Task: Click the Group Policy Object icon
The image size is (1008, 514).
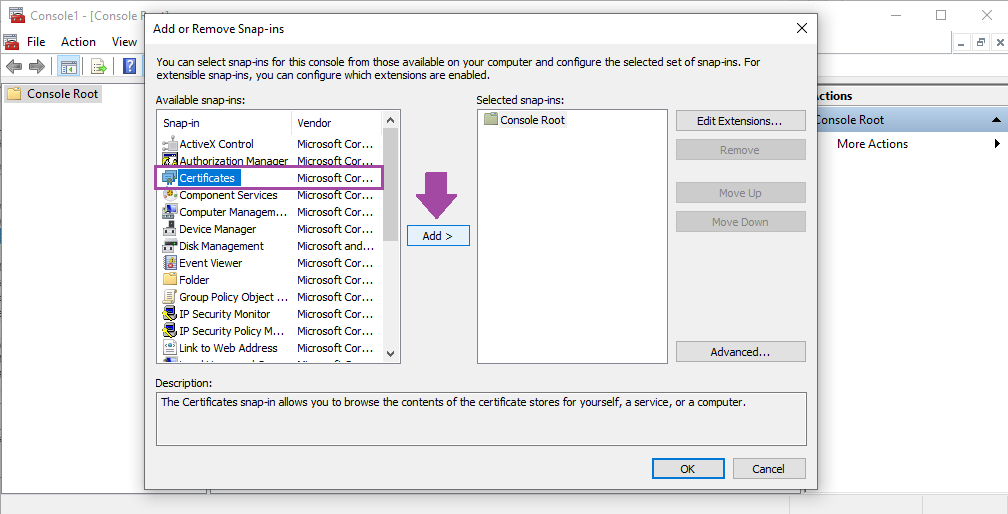Action: click(x=170, y=297)
